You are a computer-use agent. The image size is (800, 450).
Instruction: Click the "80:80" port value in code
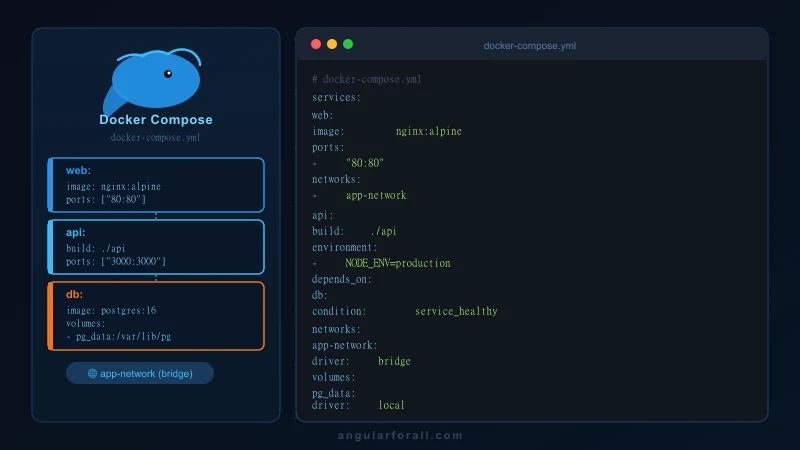pyautogui.click(x=365, y=163)
